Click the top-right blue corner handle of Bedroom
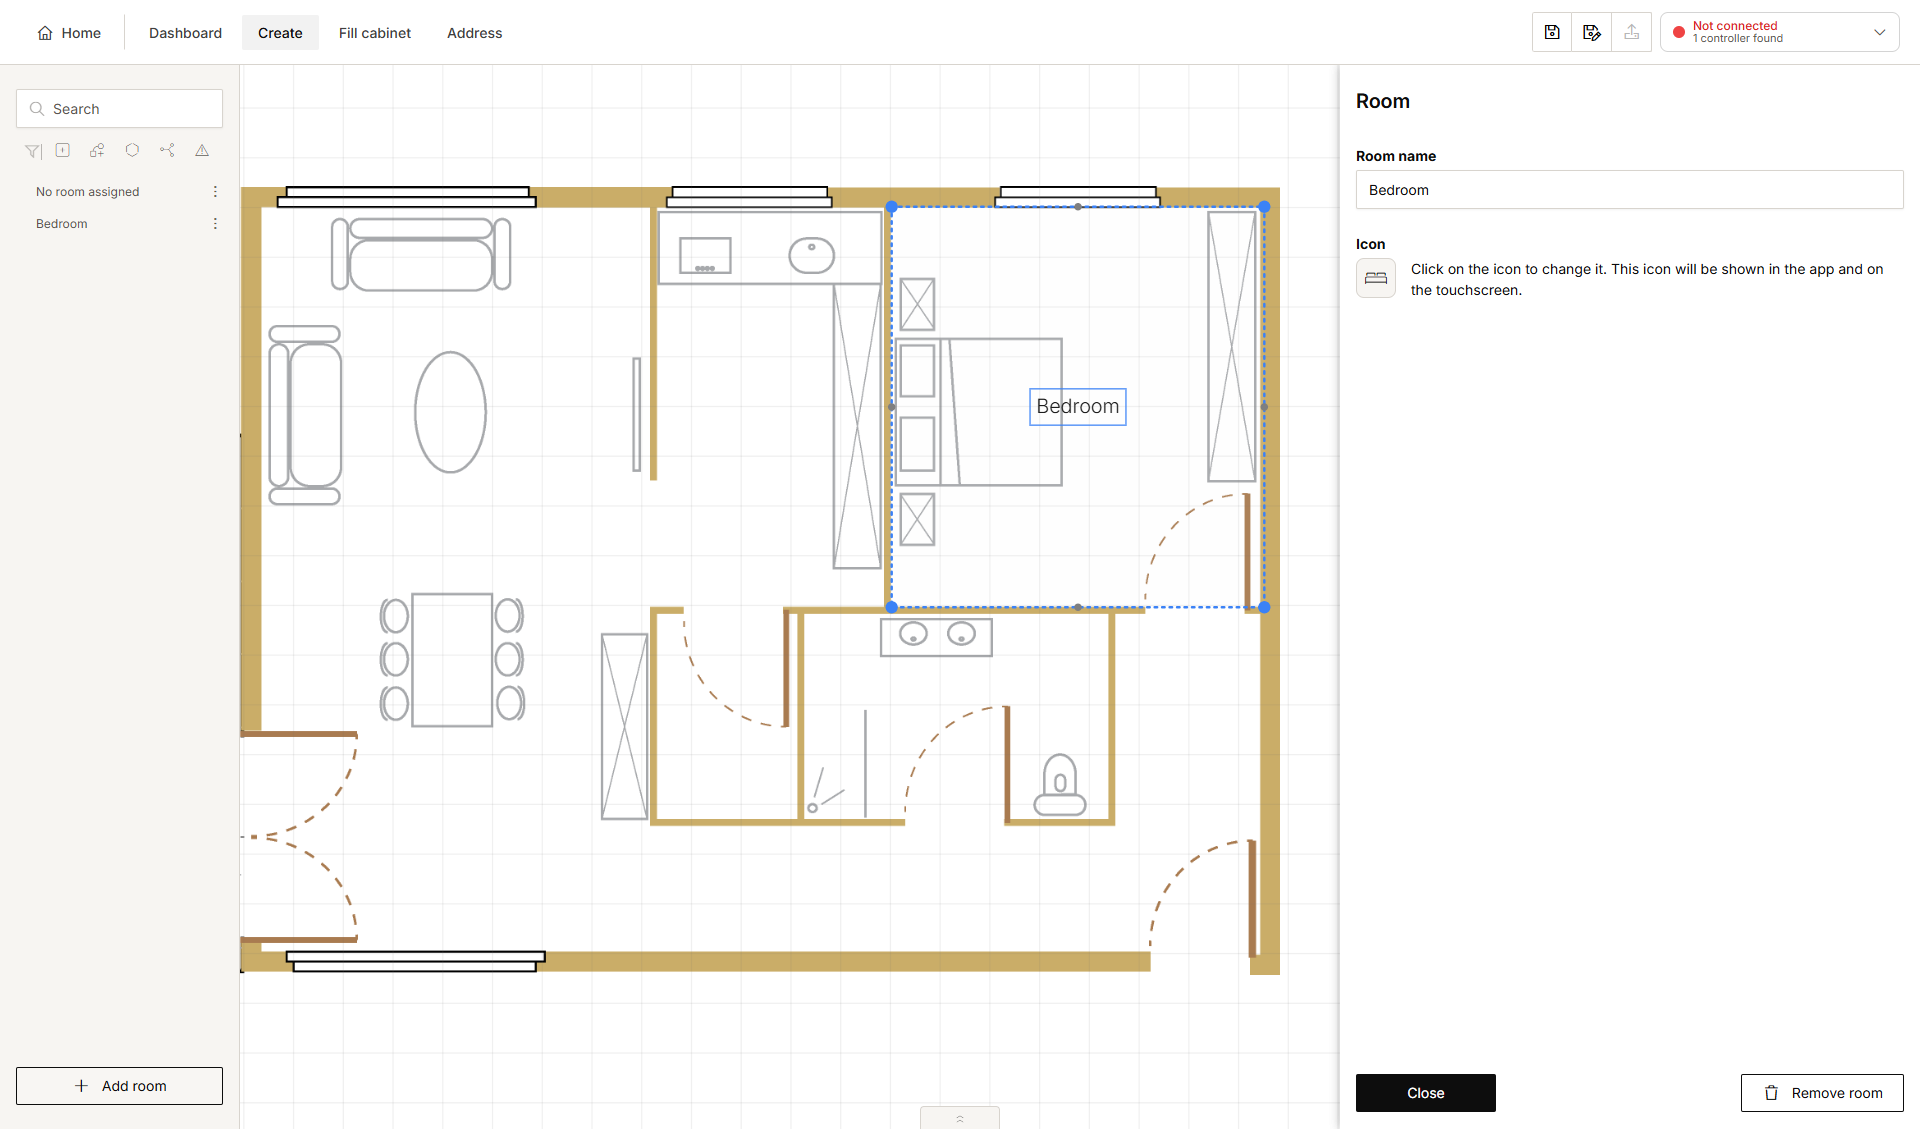This screenshot has width=1920, height=1129. point(1264,207)
